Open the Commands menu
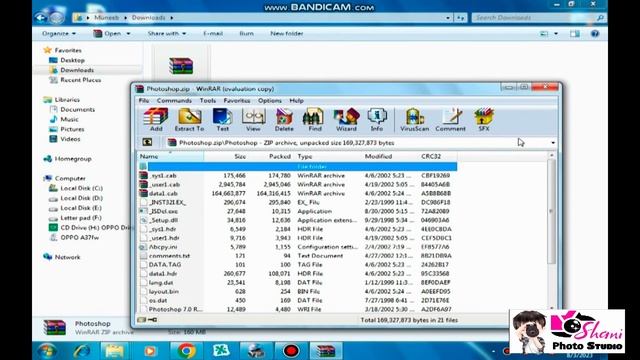Viewport: 640px width, 360px height. (174, 100)
